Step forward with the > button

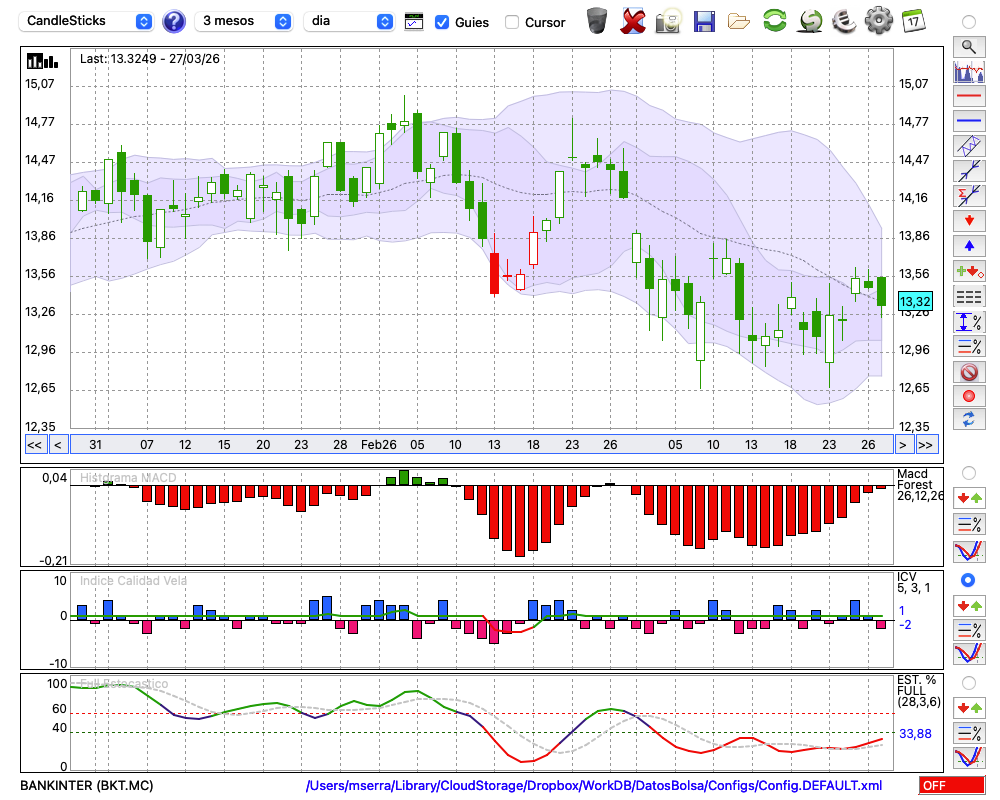tap(902, 445)
